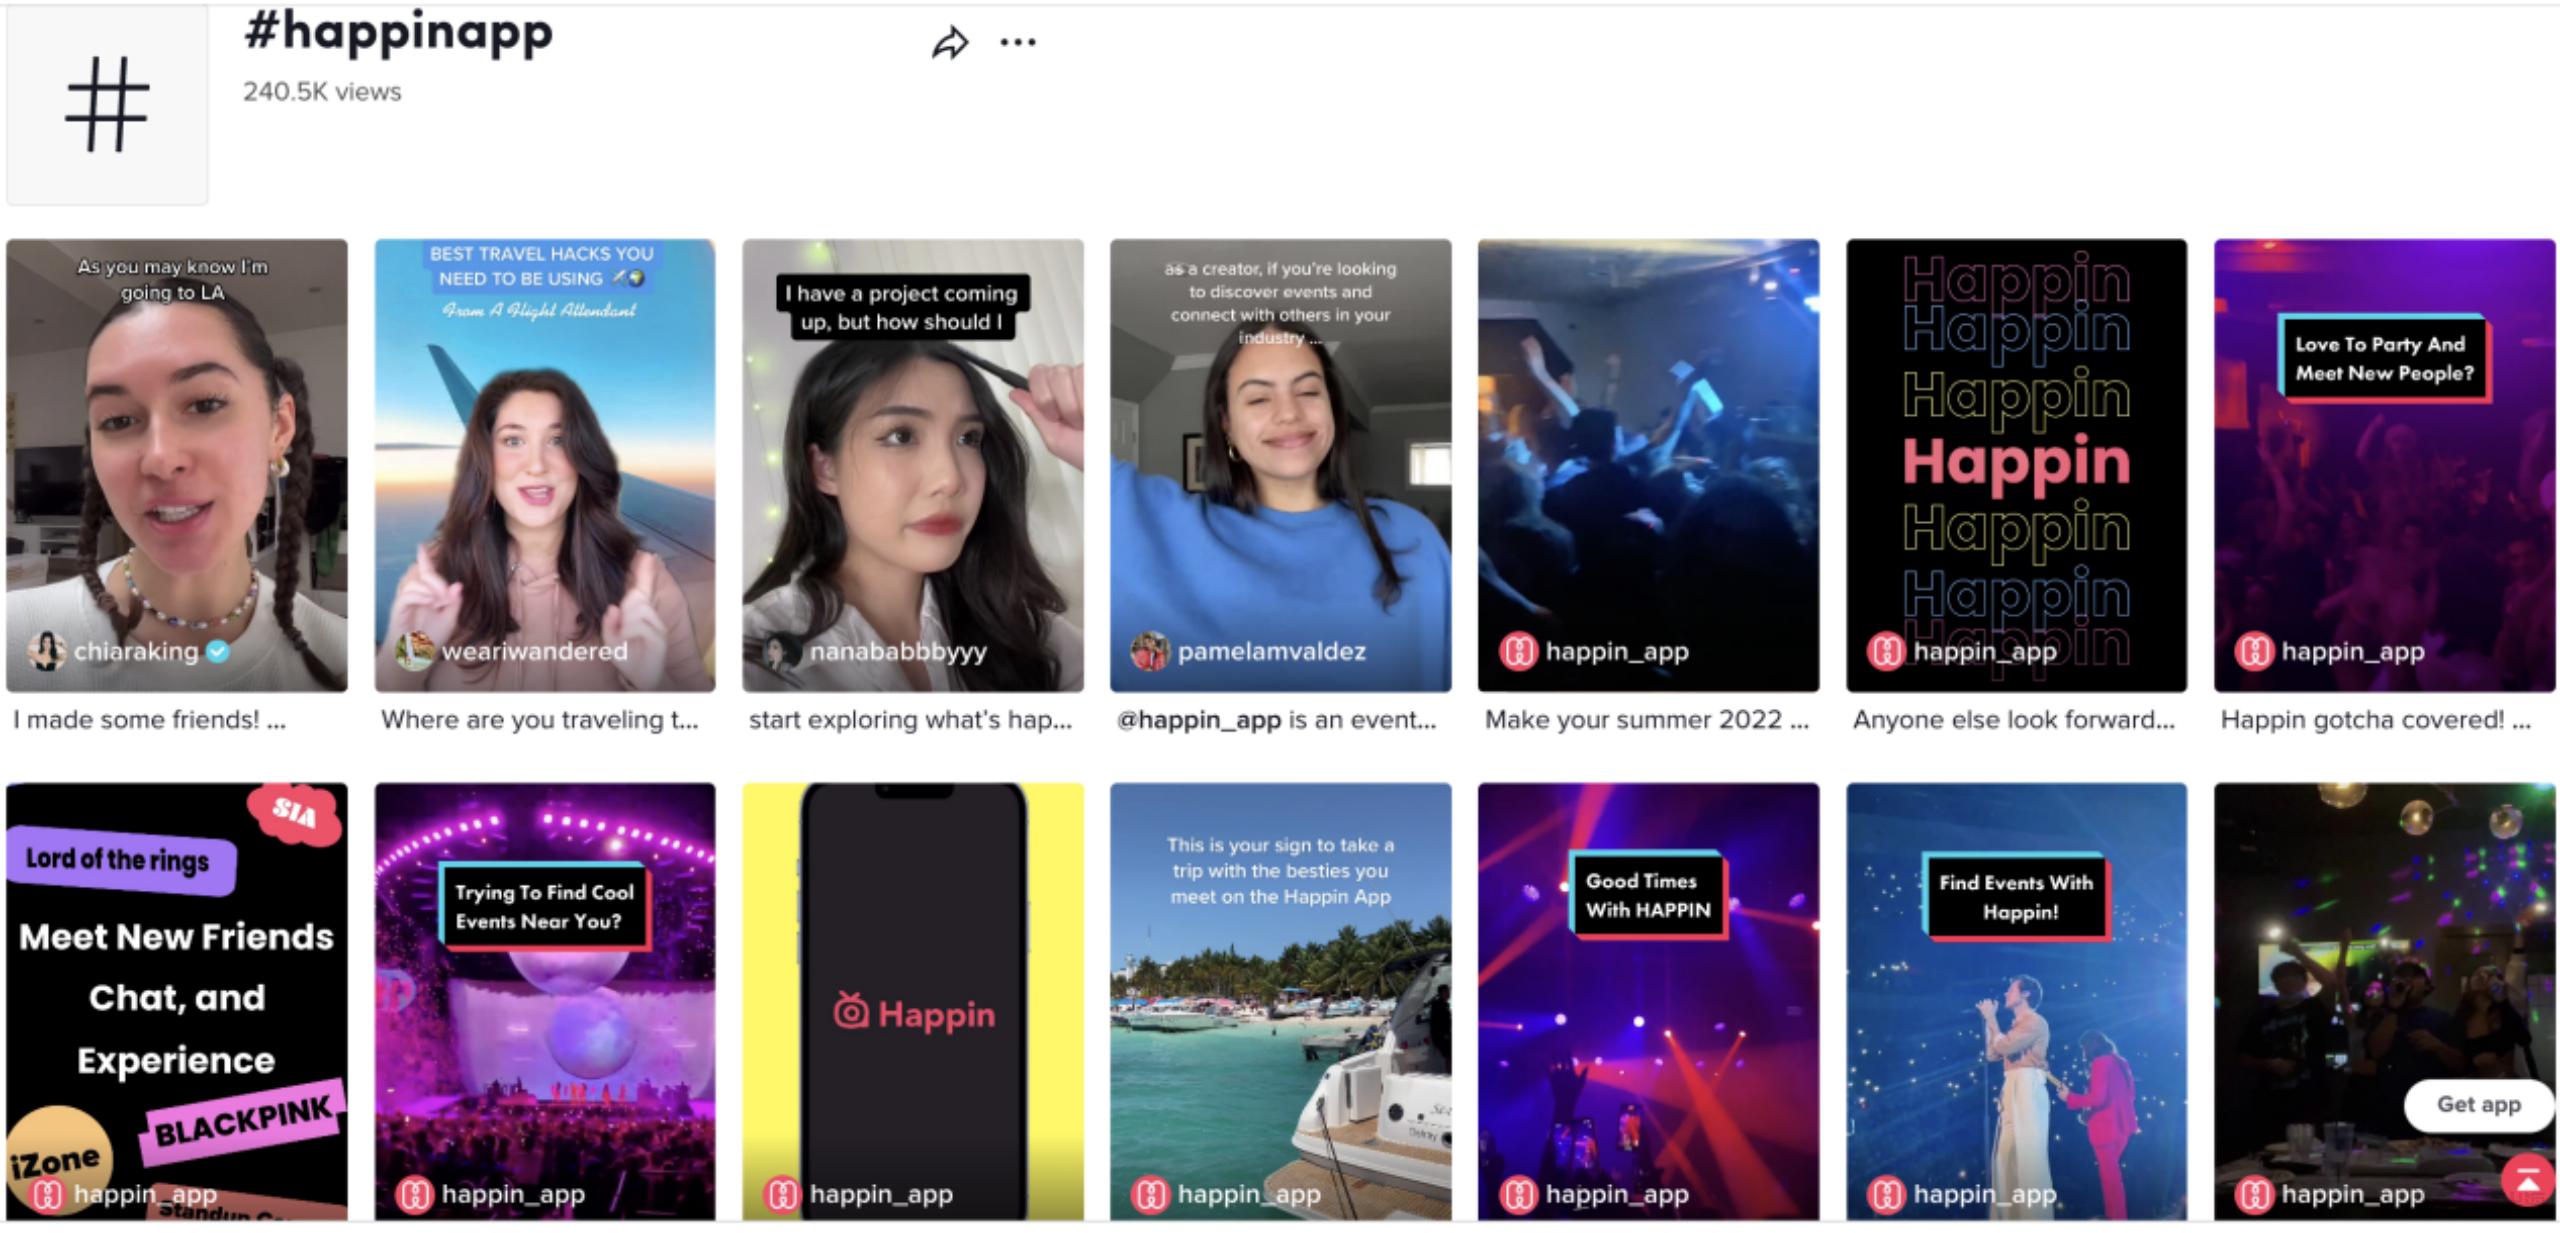2560x1233 pixels.
Task: Open 'Meet New Friends Chat, and Experience' video
Action: [177, 1000]
